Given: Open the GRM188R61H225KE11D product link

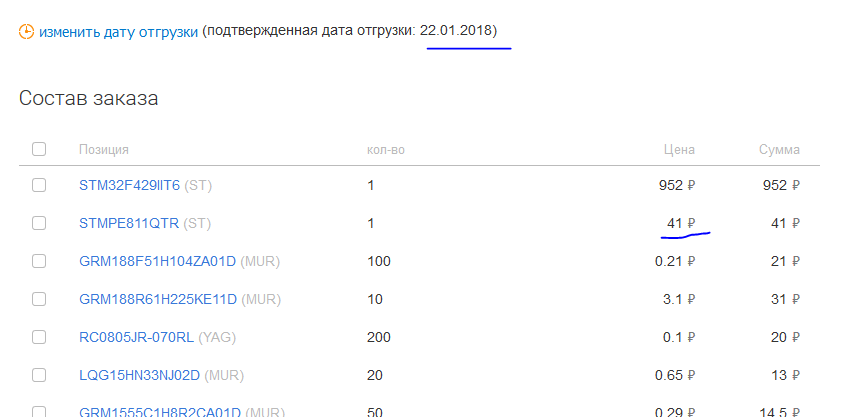Looking at the screenshot, I should [158, 300].
